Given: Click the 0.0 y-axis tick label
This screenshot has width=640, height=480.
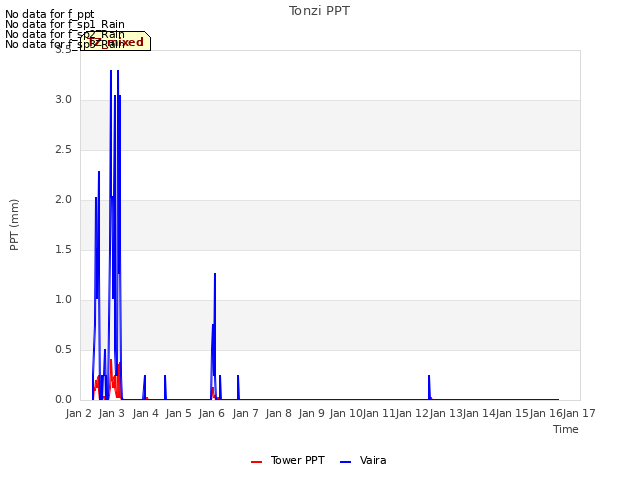Looking at the screenshot, I should click(x=64, y=400).
